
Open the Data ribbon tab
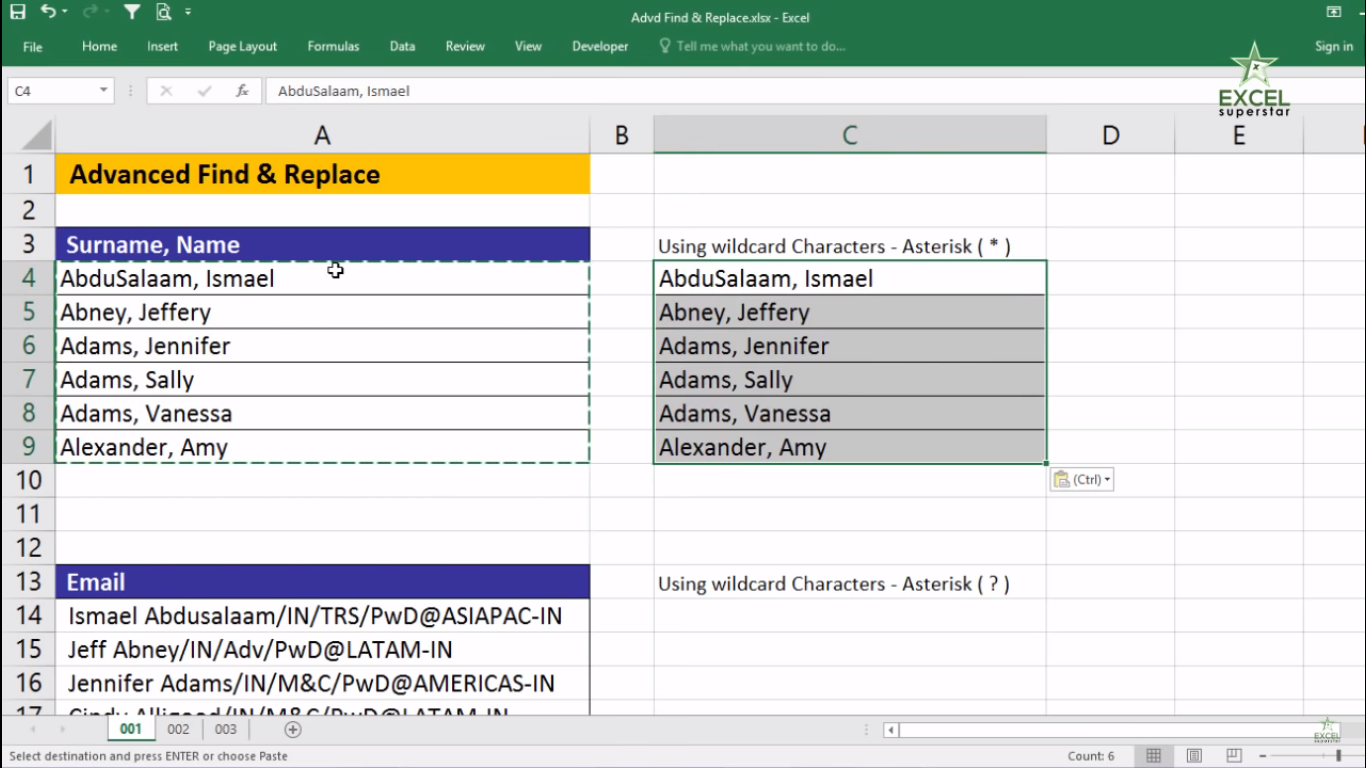pyautogui.click(x=402, y=46)
